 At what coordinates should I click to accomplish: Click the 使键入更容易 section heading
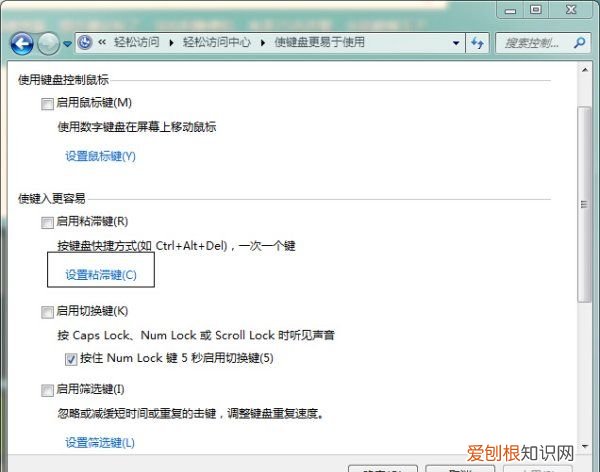point(52,198)
